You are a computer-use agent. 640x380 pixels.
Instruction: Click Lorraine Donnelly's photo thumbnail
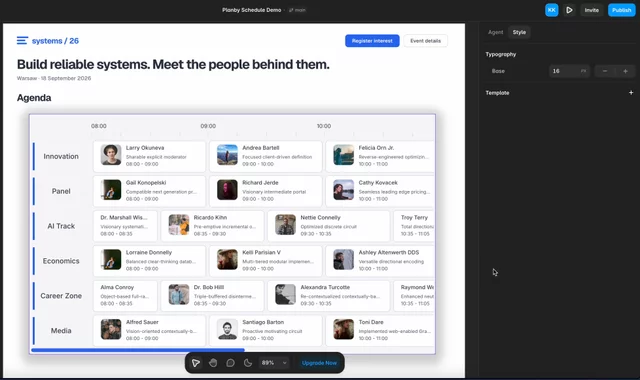pyautogui.click(x=111, y=260)
